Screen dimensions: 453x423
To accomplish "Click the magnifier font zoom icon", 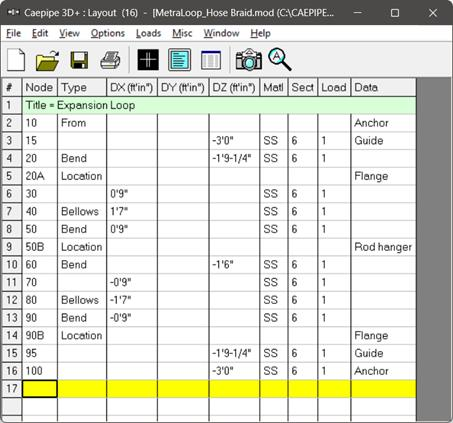I will tap(280, 60).
